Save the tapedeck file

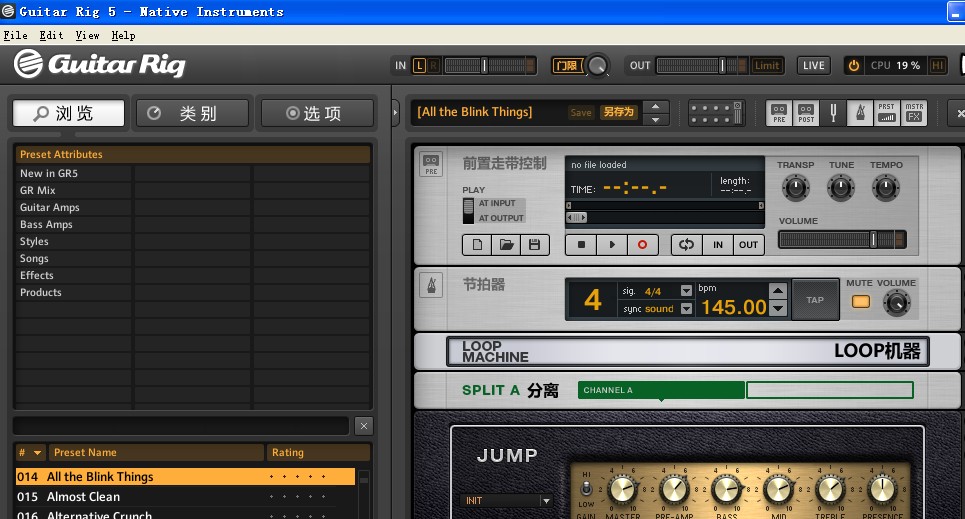534,245
